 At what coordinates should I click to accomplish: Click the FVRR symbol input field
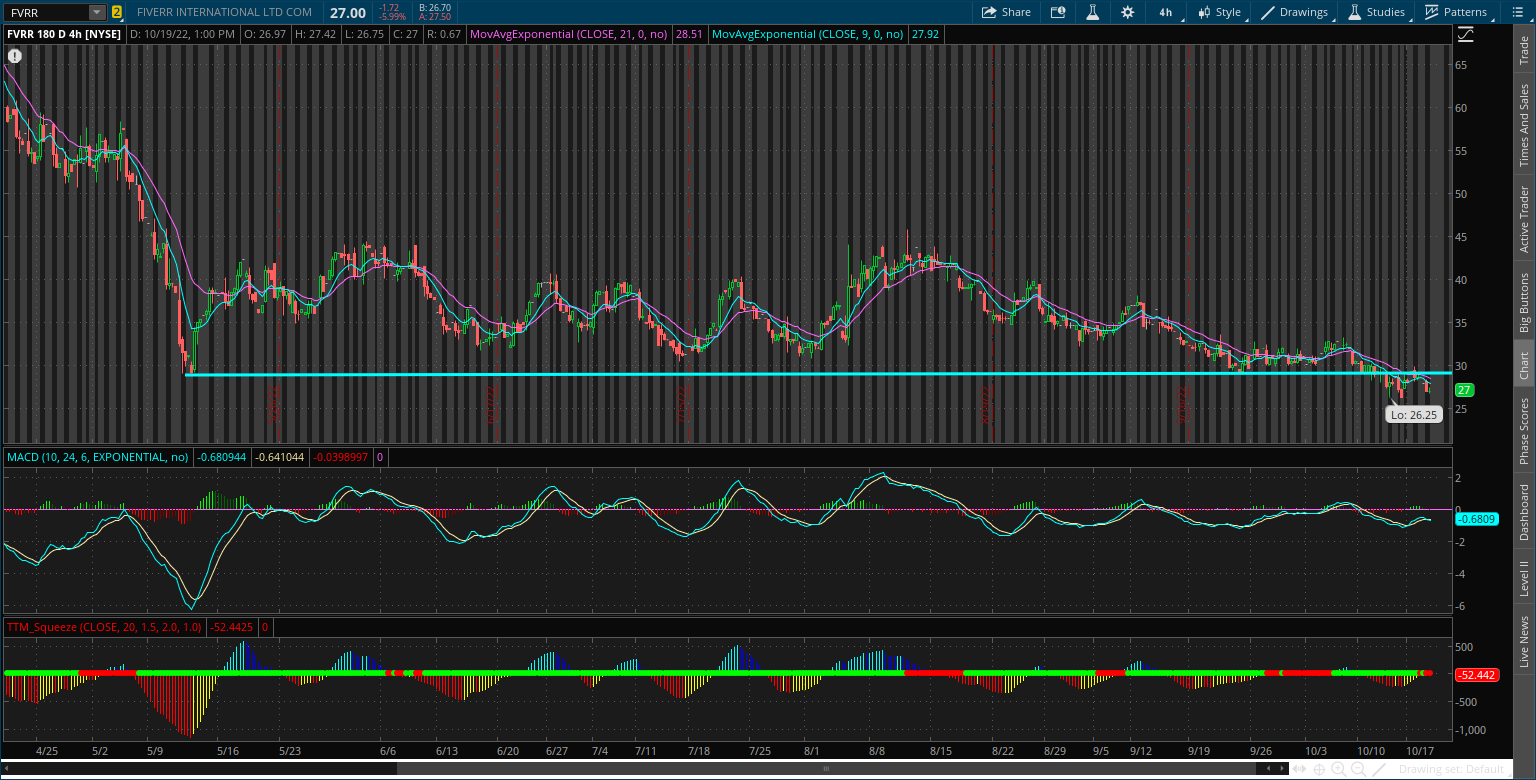pyautogui.click(x=47, y=12)
